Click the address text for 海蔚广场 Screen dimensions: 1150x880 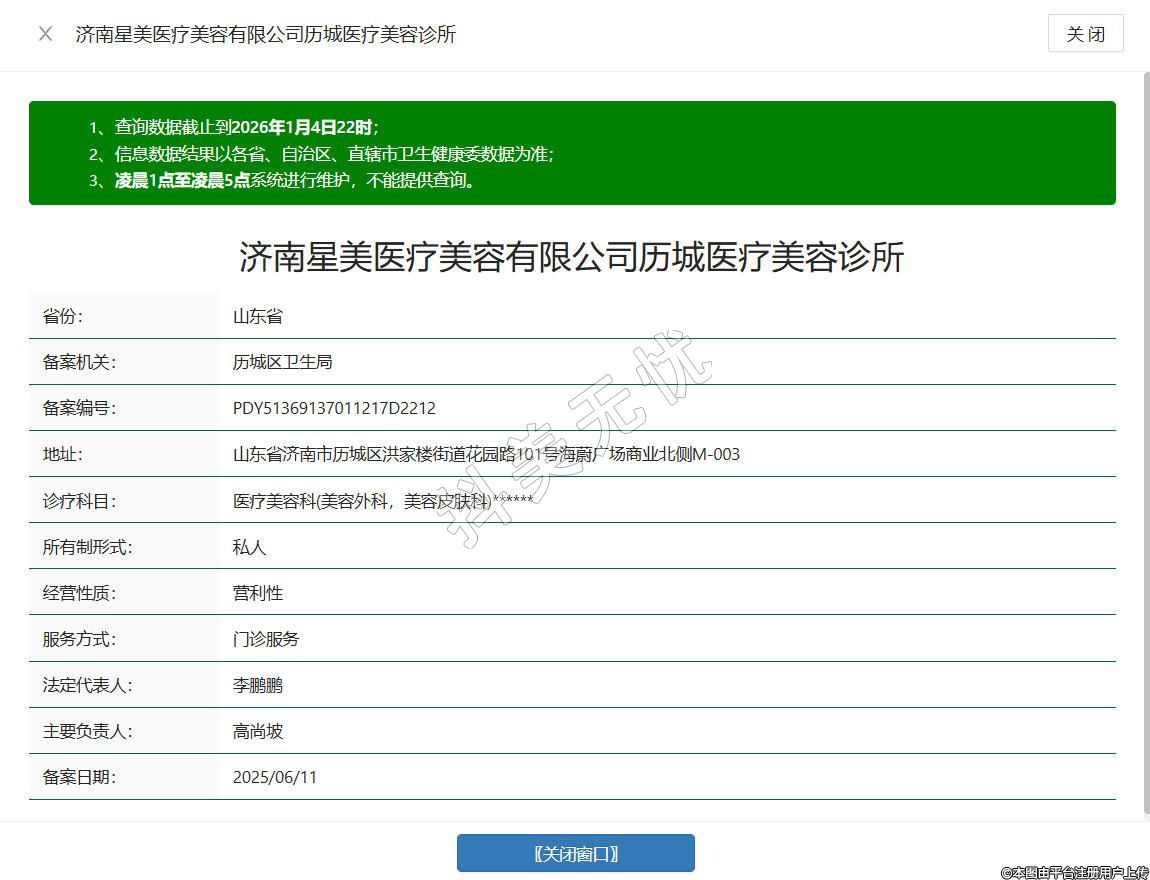[486, 454]
